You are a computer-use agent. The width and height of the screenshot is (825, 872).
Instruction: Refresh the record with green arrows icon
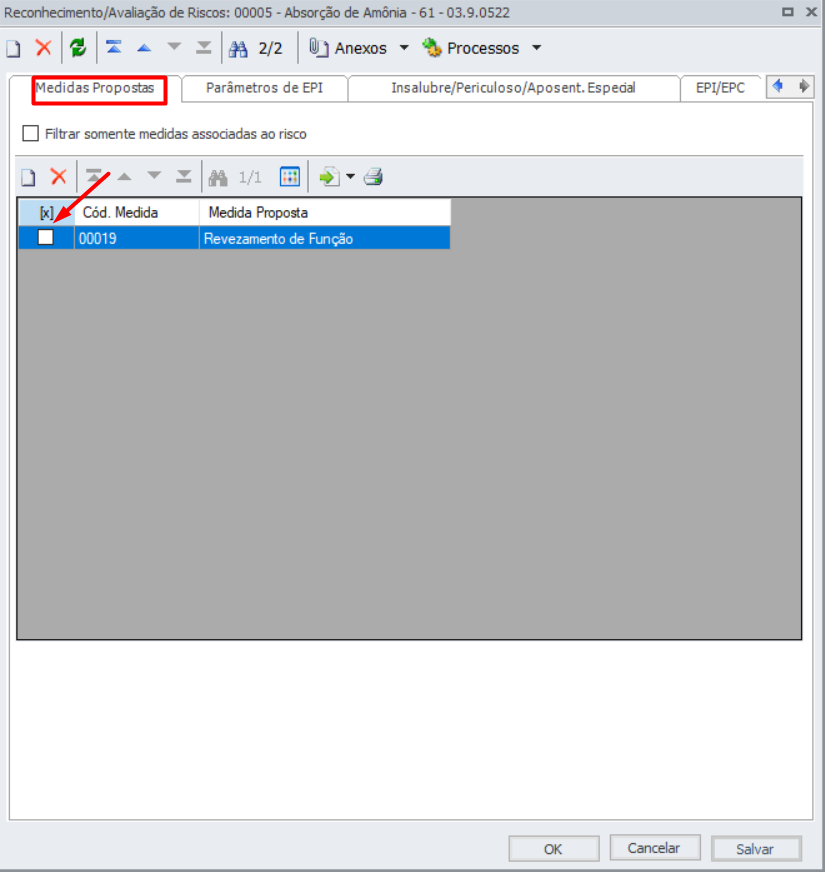[x=78, y=48]
